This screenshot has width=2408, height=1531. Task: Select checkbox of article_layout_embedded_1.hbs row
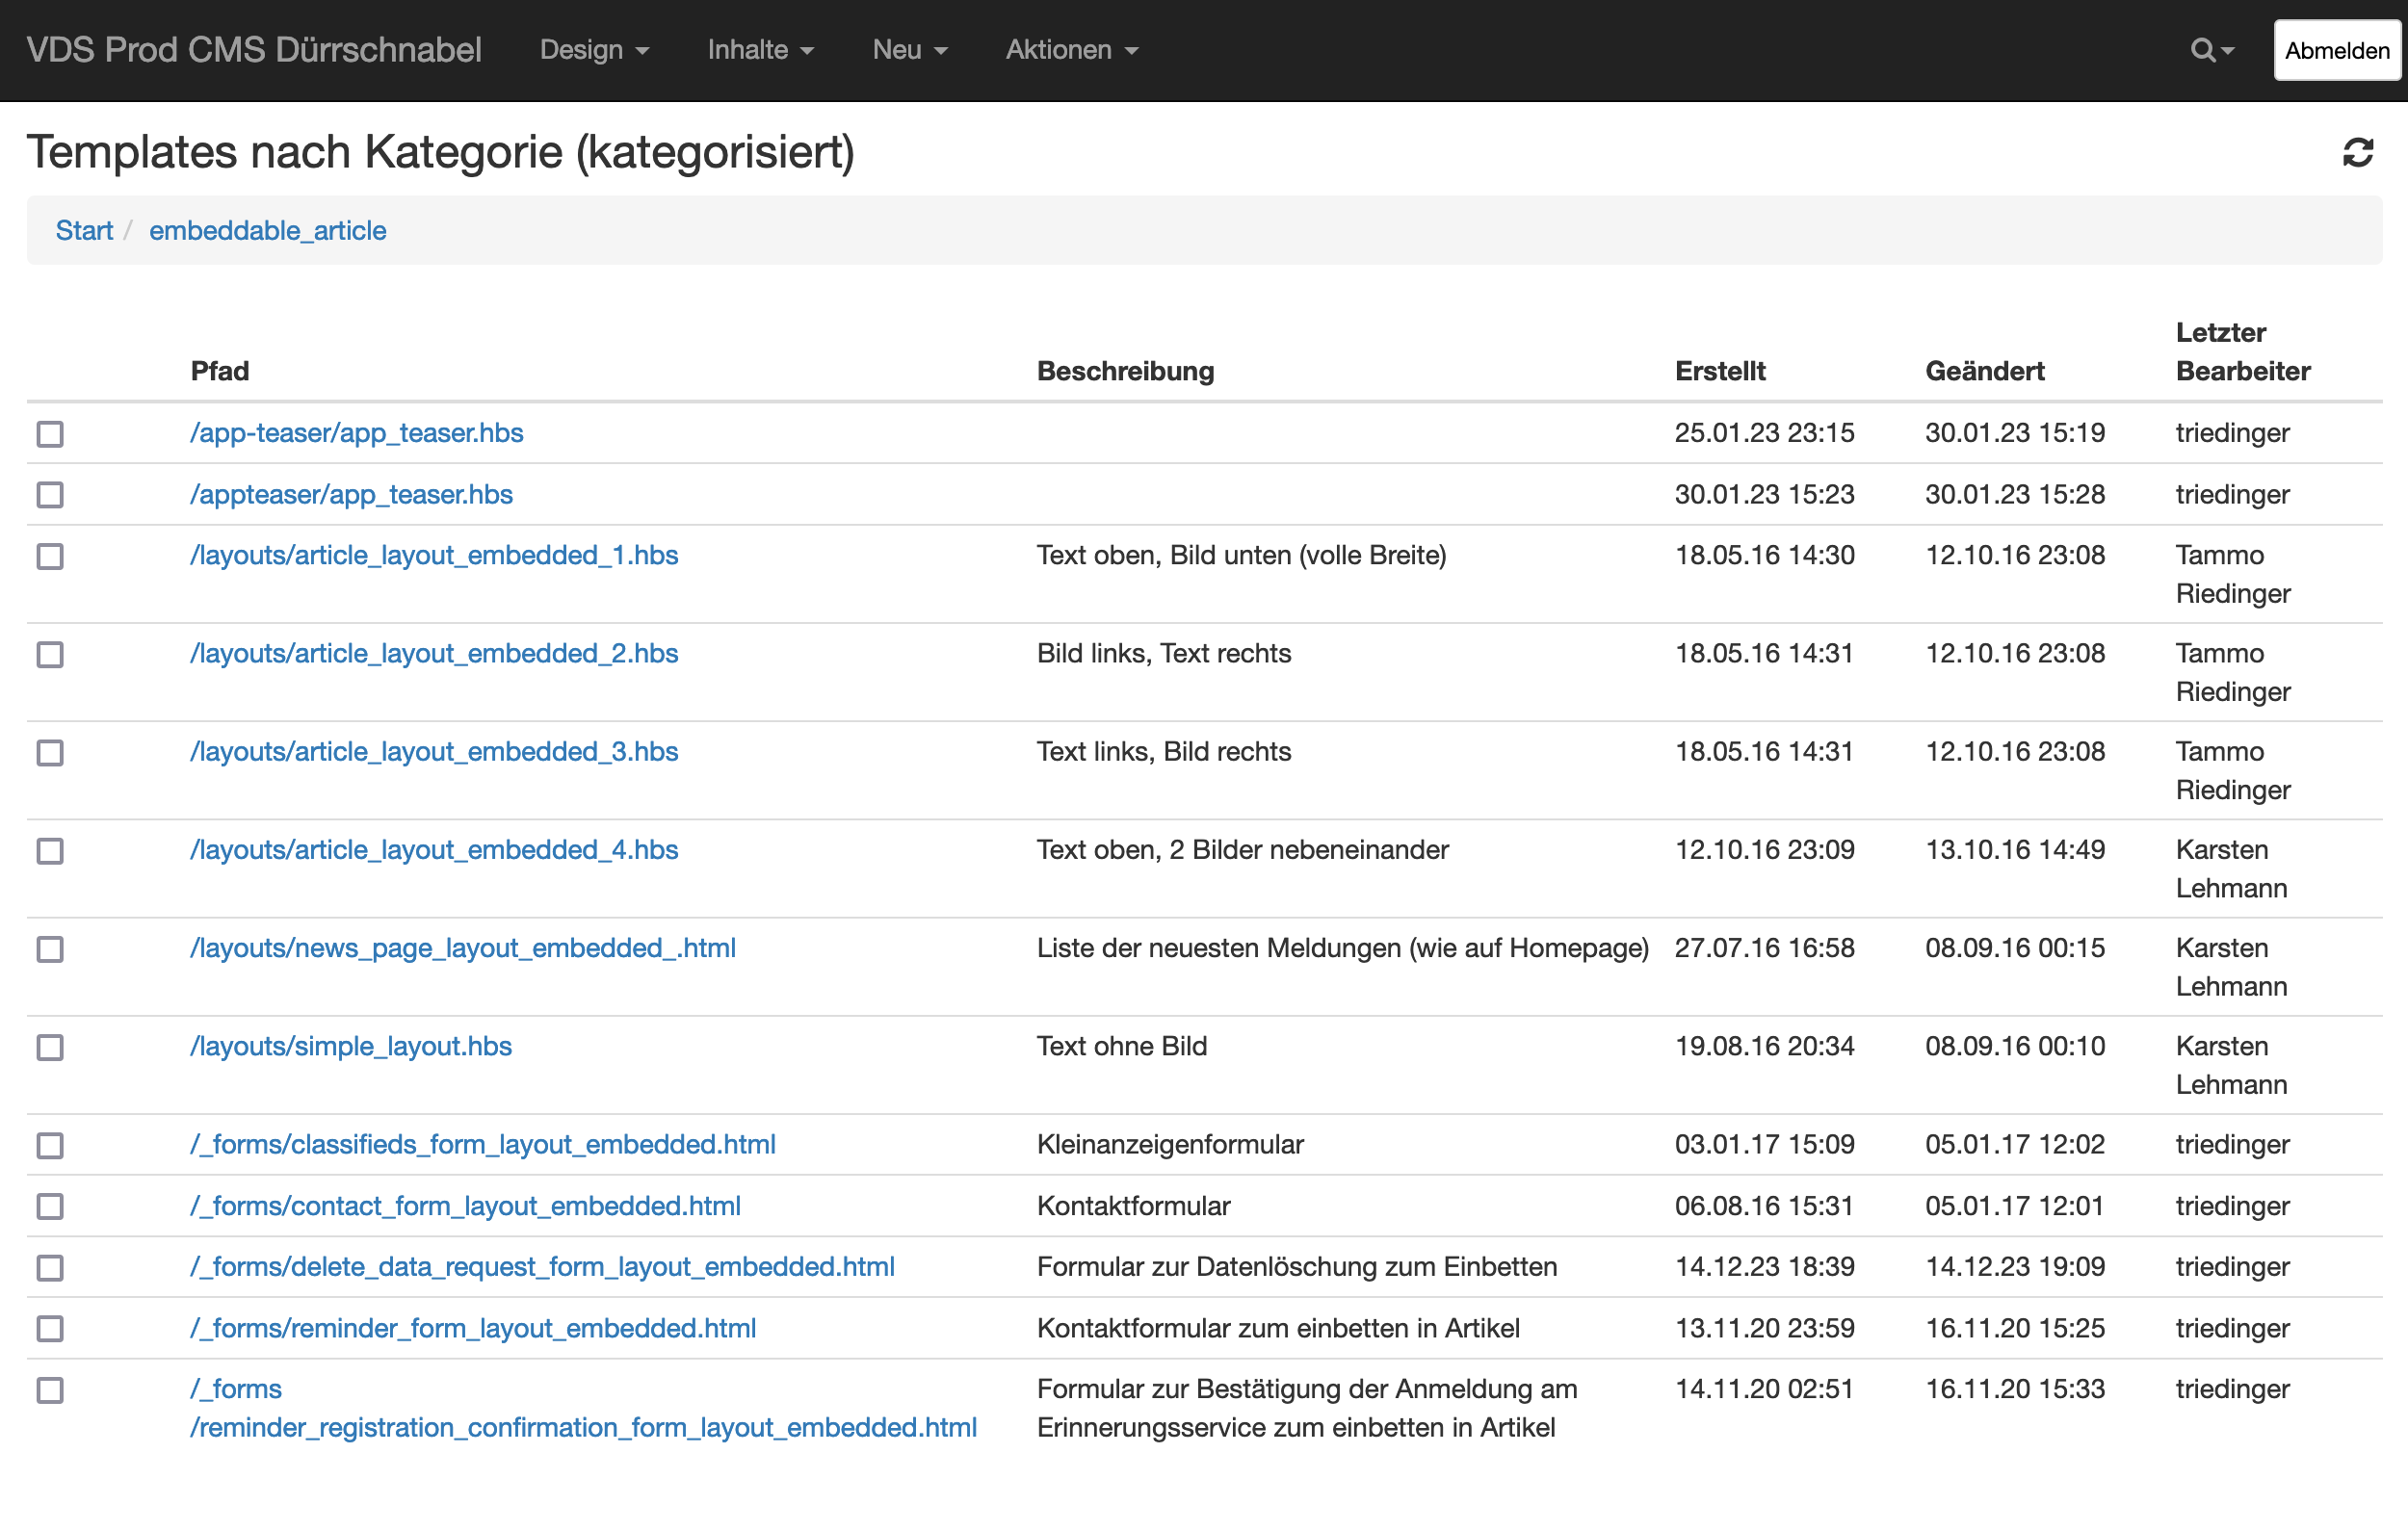tap(50, 556)
